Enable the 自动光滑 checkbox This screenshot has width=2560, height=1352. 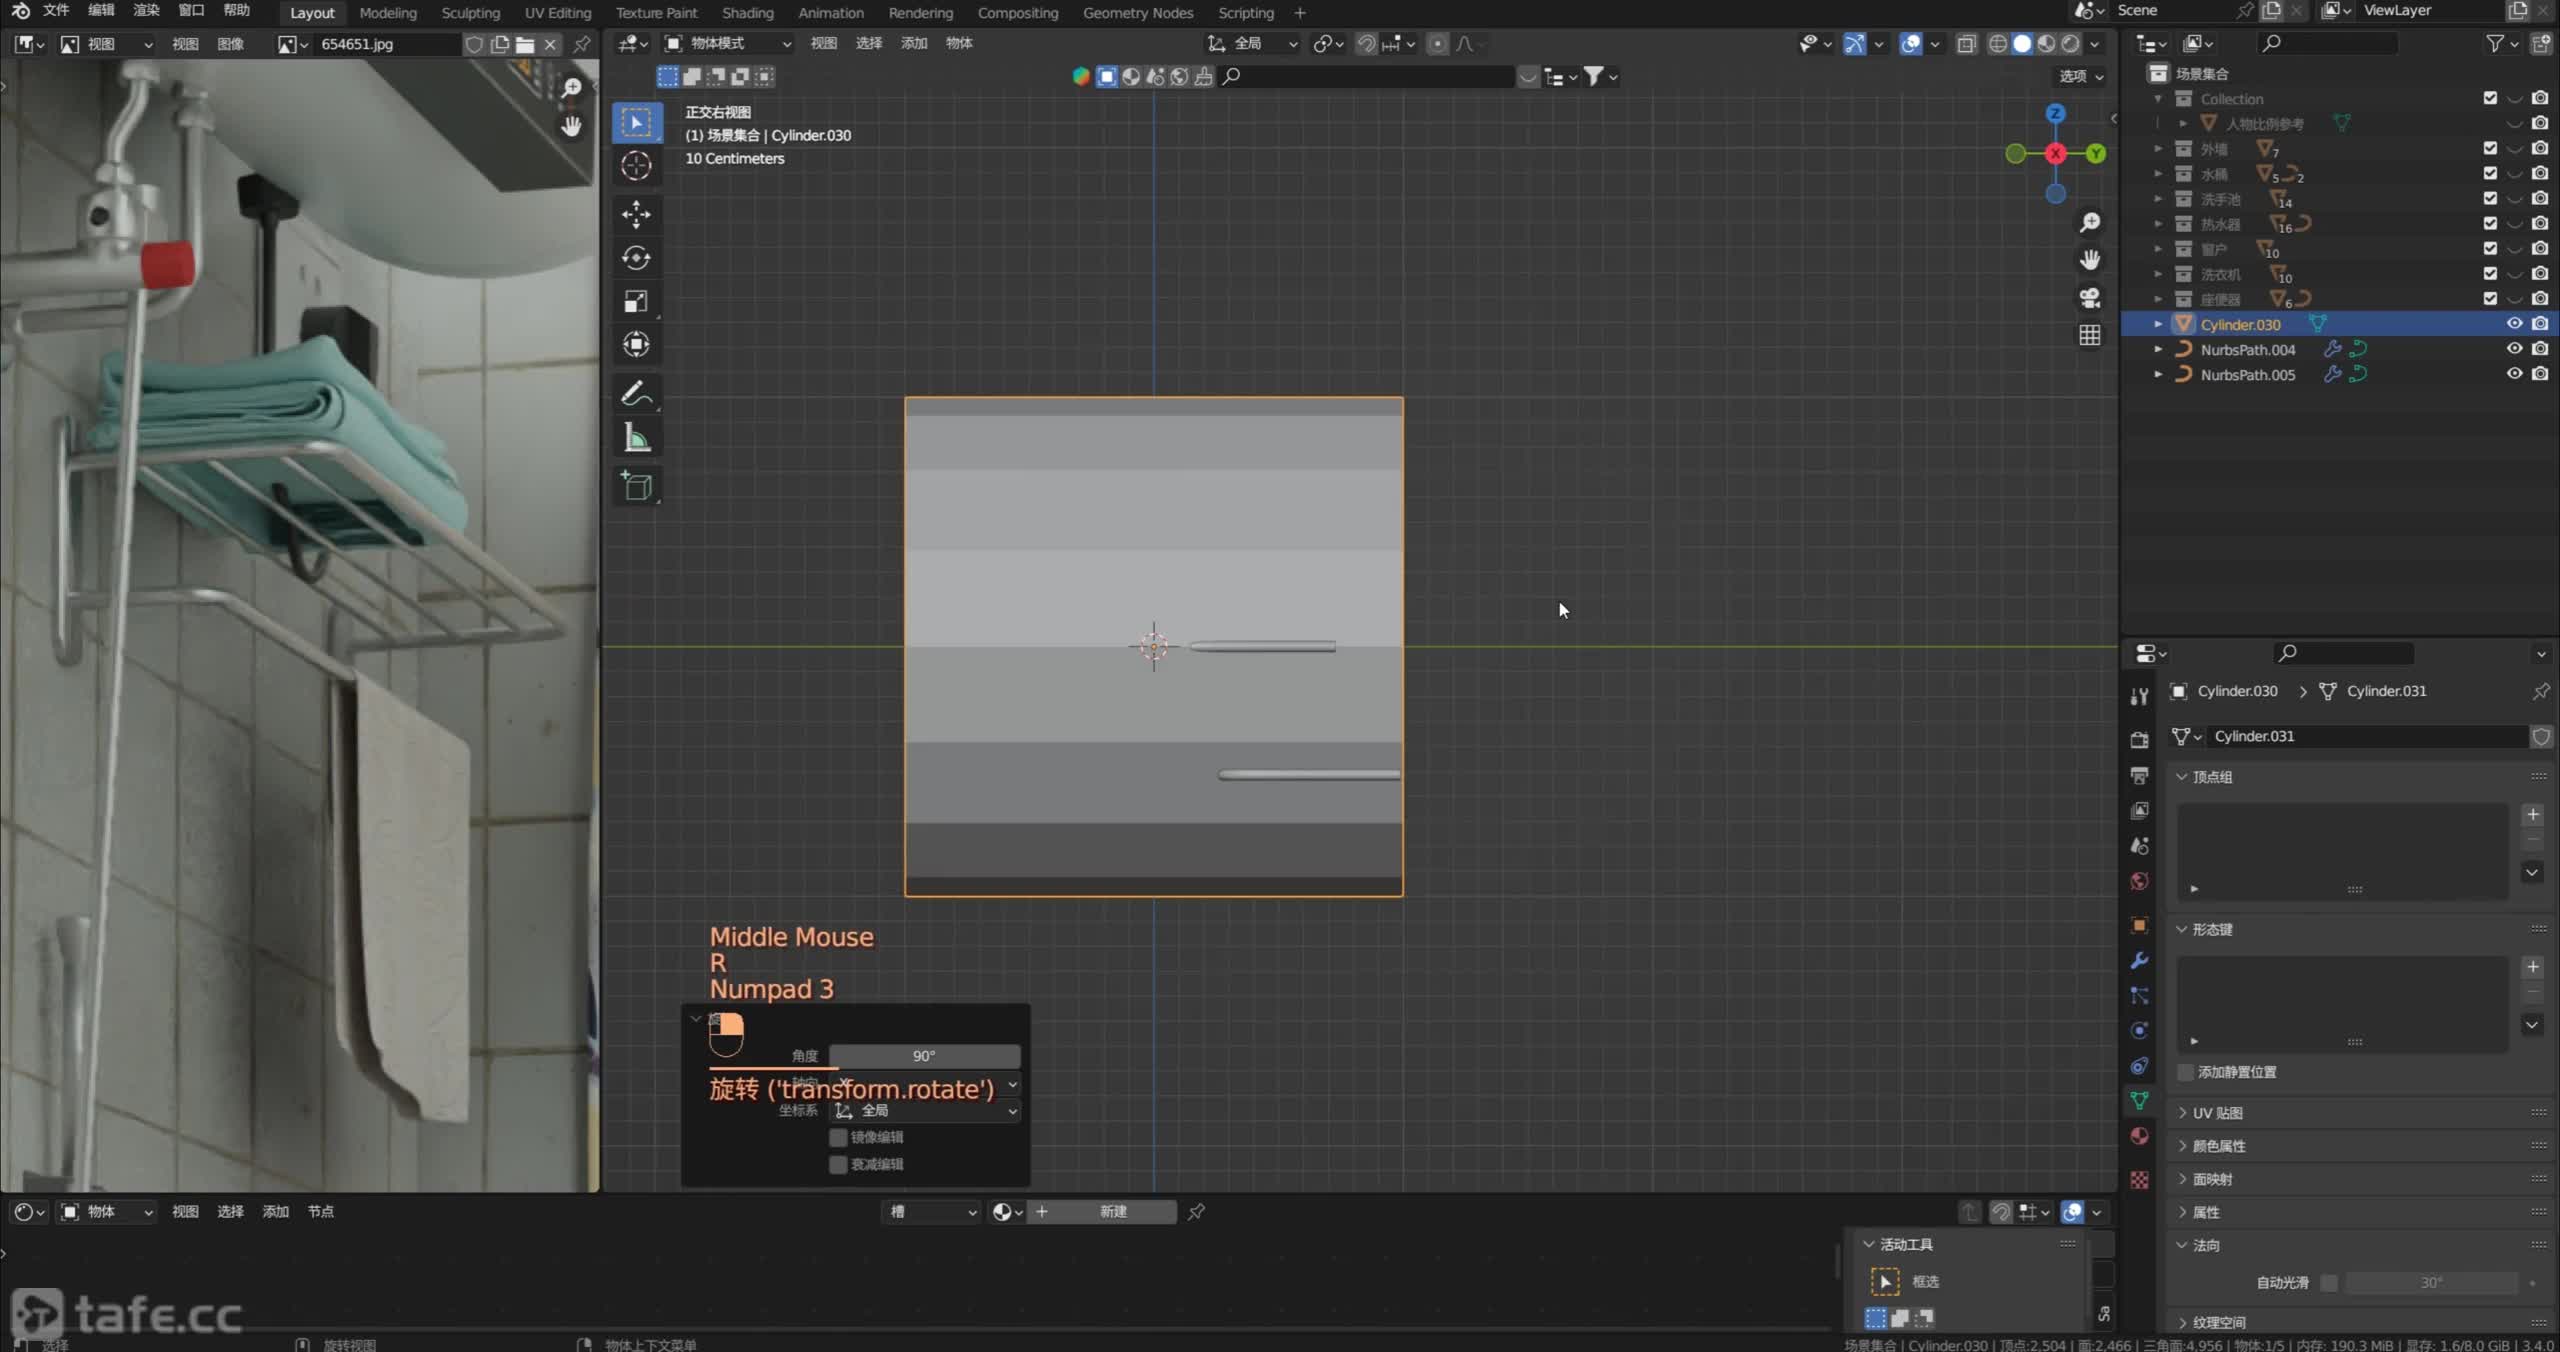point(2329,1282)
